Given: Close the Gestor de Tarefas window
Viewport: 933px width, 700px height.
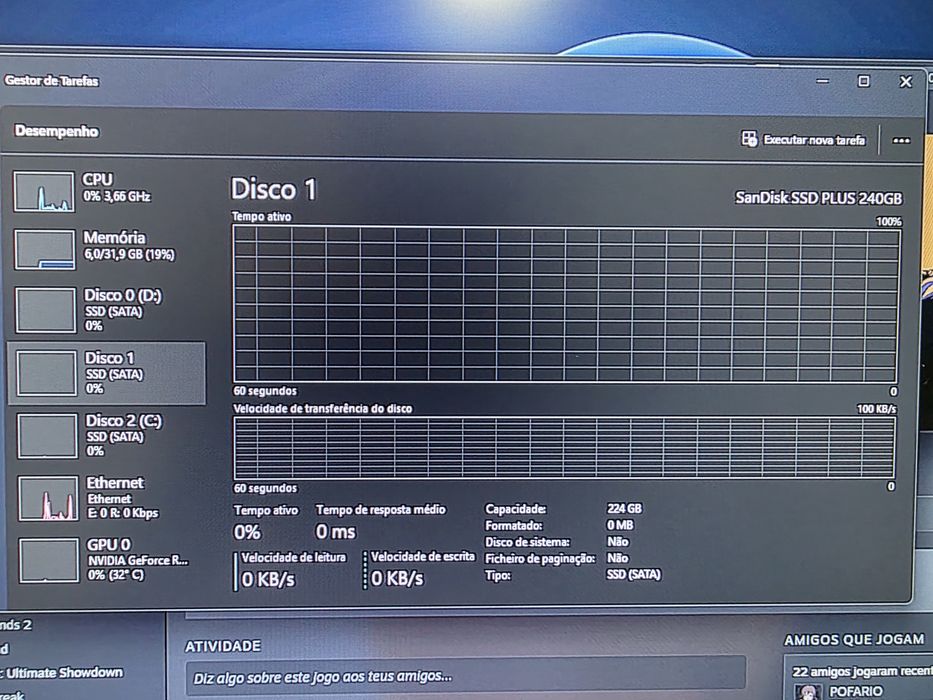Looking at the screenshot, I should 906,82.
